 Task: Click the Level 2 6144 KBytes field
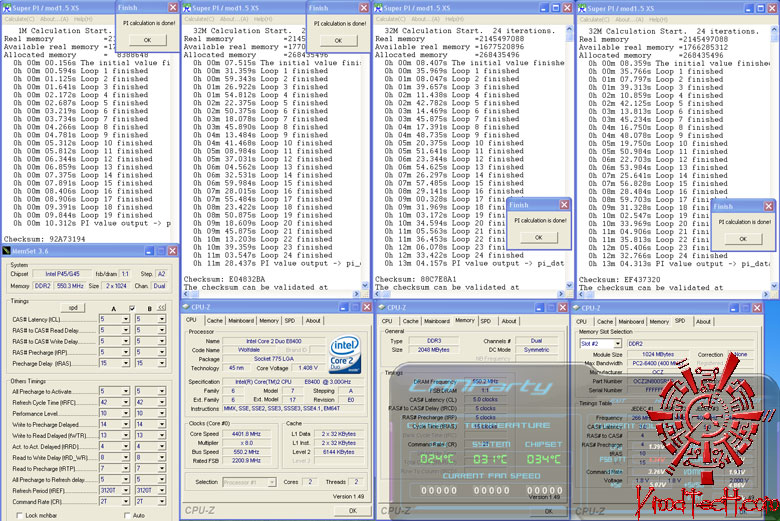338,452
